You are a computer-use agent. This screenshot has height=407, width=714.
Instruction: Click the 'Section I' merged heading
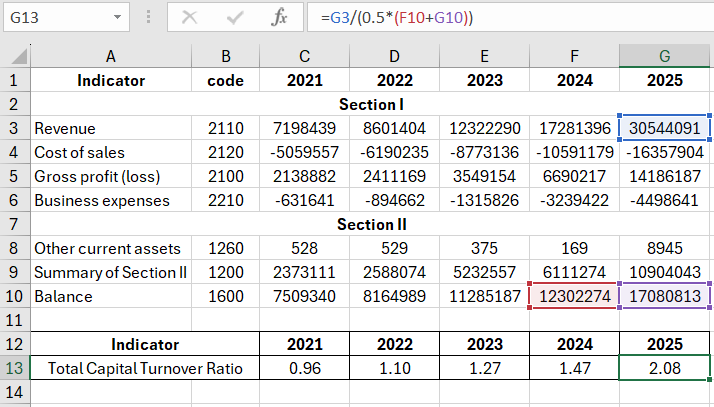pyautogui.click(x=370, y=104)
